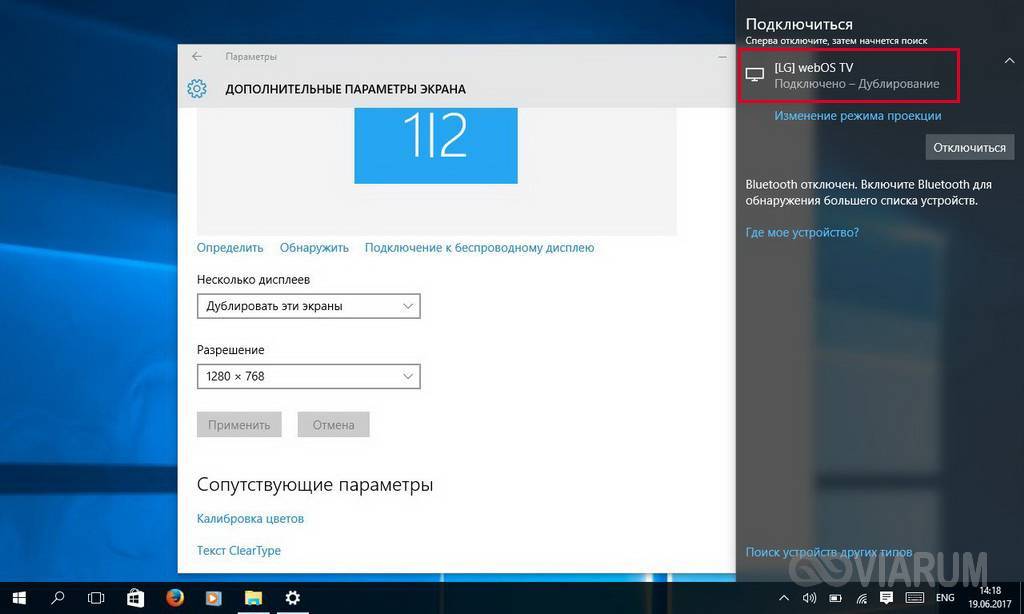Open the Windows Start menu
This screenshot has width=1024, height=614.
coord(20,598)
